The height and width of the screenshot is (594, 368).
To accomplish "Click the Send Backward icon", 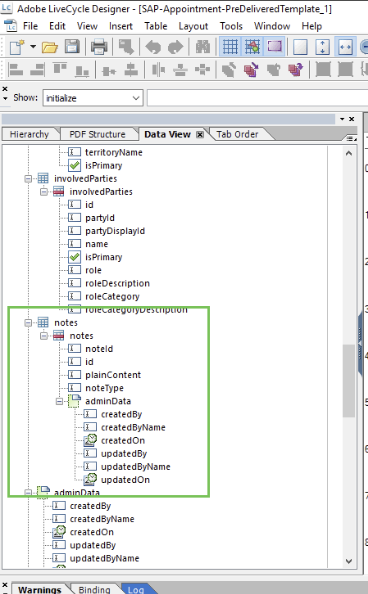I will (x=296, y=70).
